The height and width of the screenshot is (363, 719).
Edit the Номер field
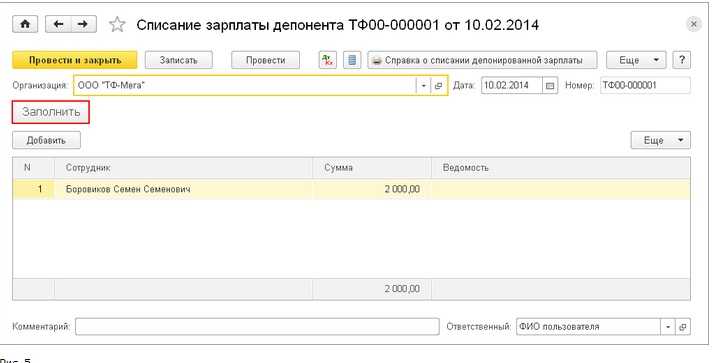(x=645, y=85)
